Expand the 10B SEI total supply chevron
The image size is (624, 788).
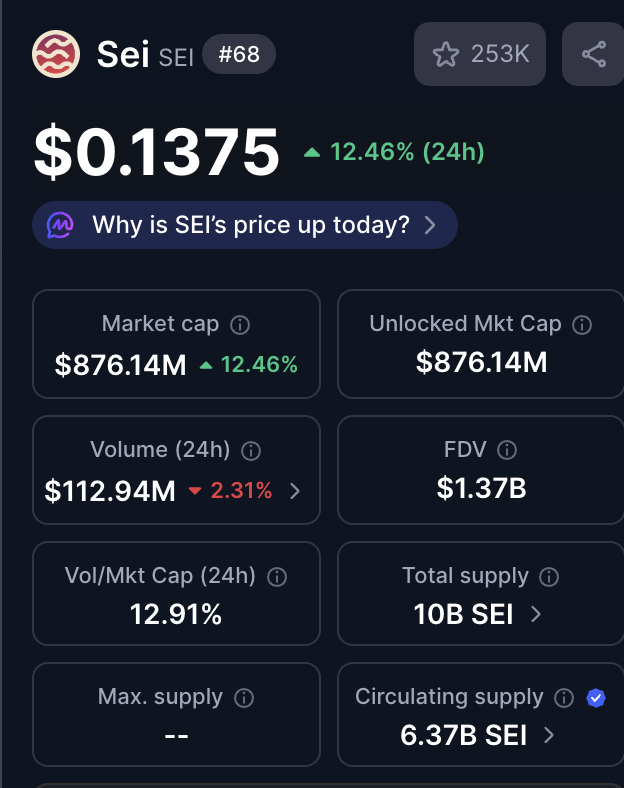536,614
